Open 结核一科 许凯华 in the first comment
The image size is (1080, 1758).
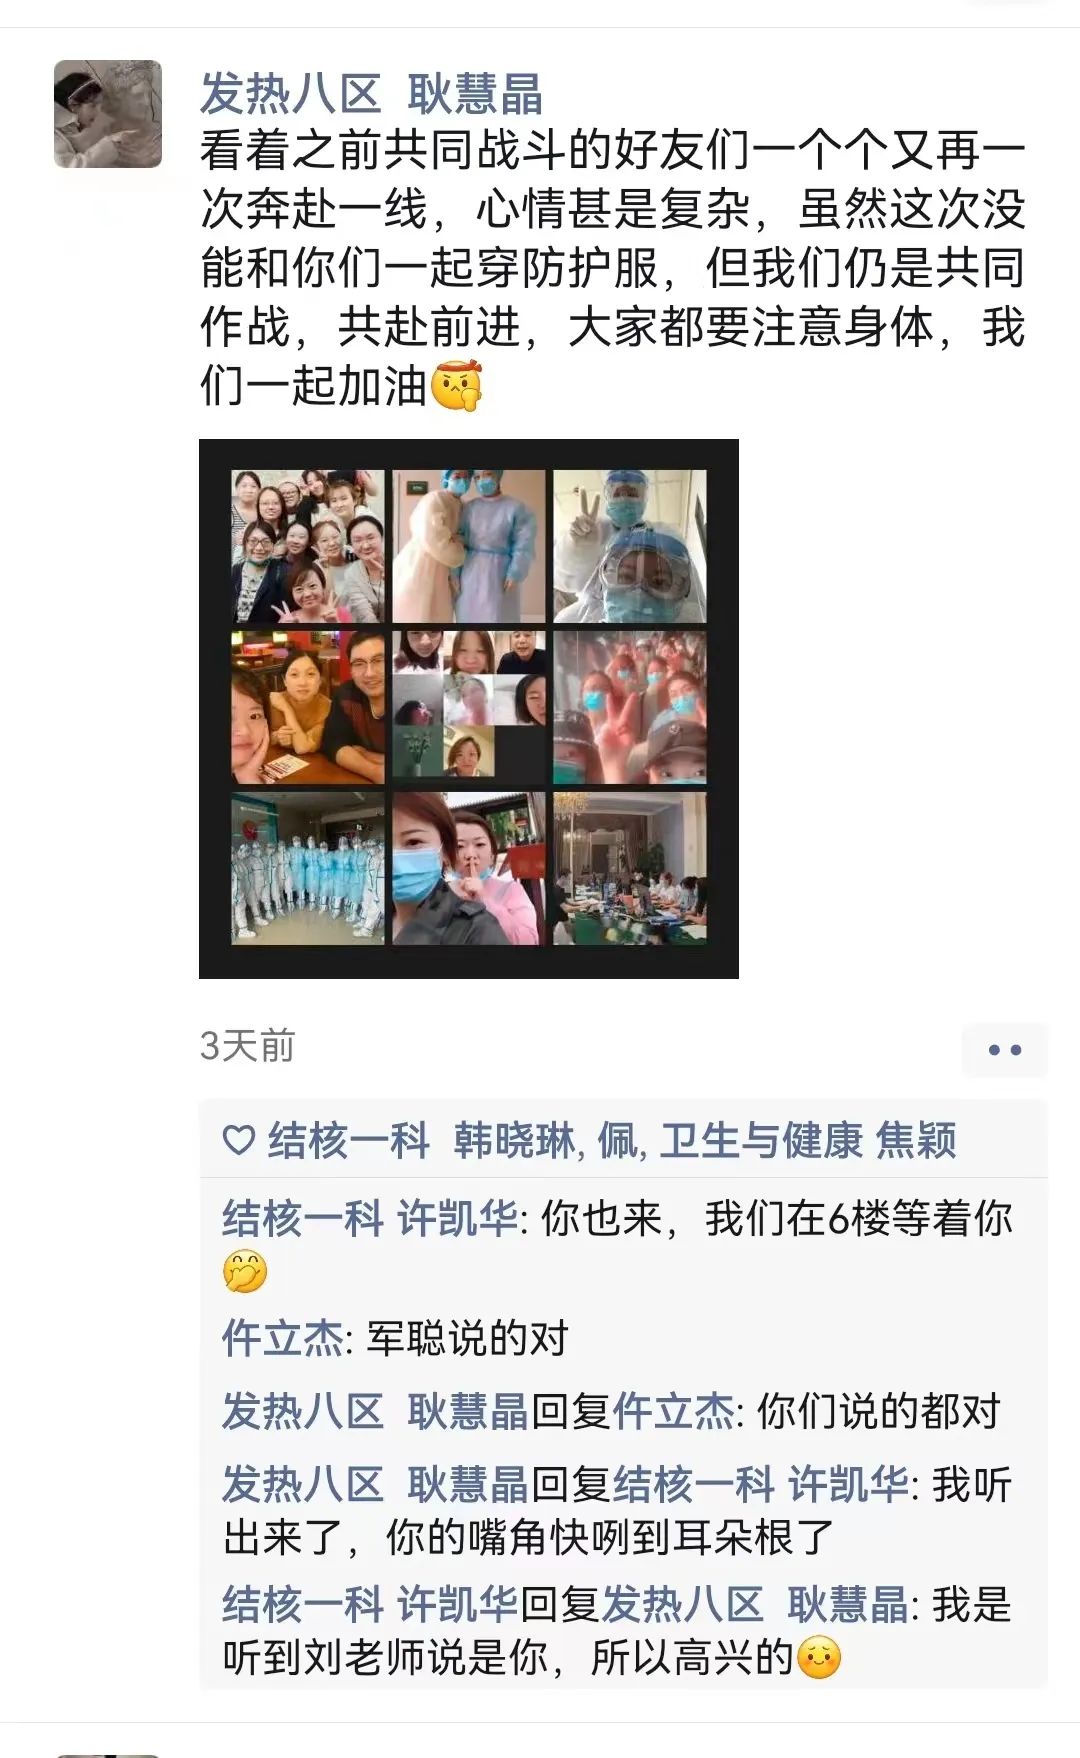[x=370, y=1219]
